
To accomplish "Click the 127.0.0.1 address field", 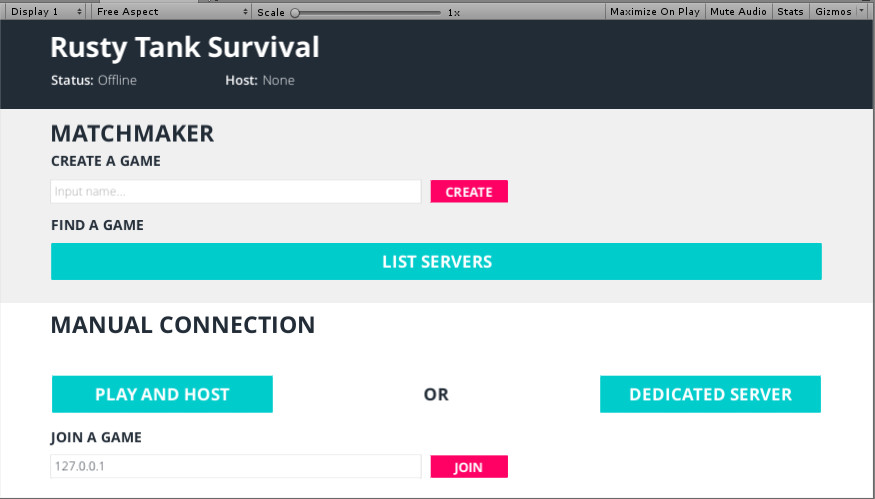I will coord(236,466).
